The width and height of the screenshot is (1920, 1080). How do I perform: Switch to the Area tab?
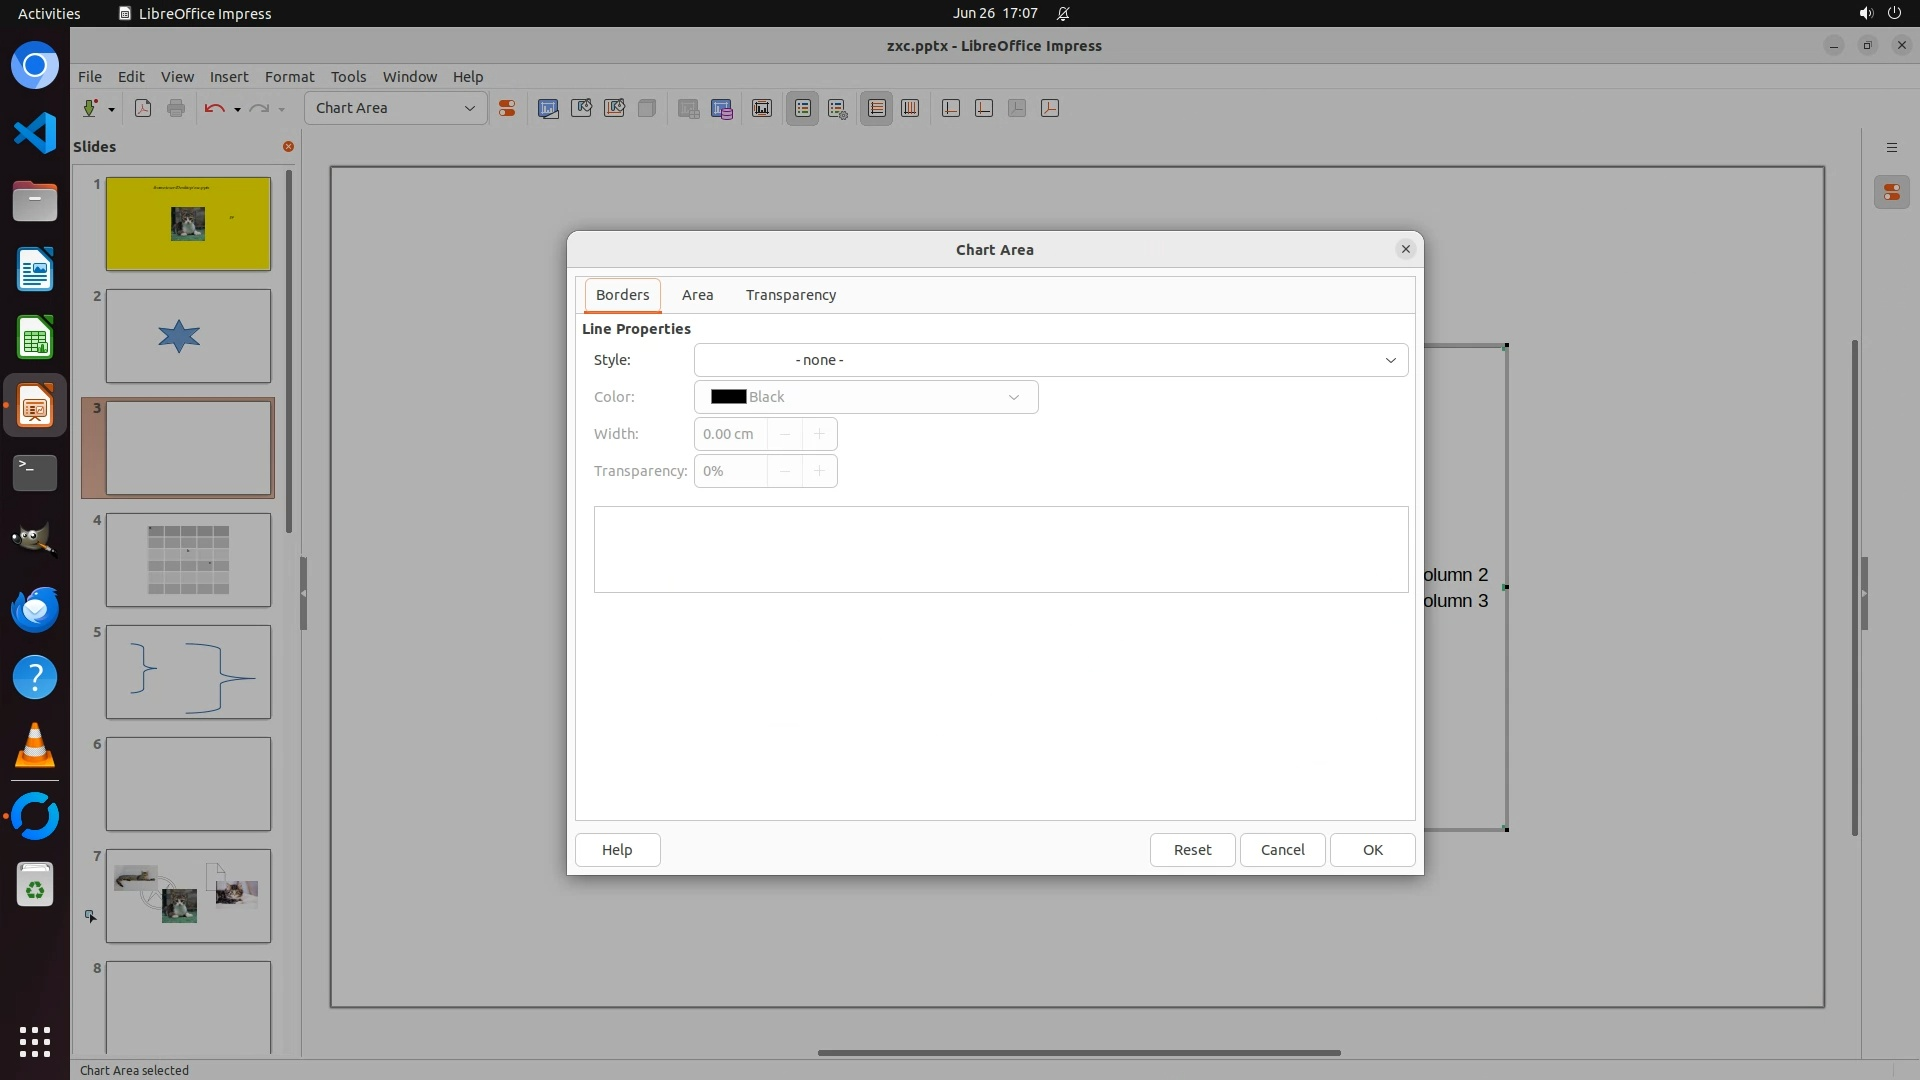pos(697,295)
